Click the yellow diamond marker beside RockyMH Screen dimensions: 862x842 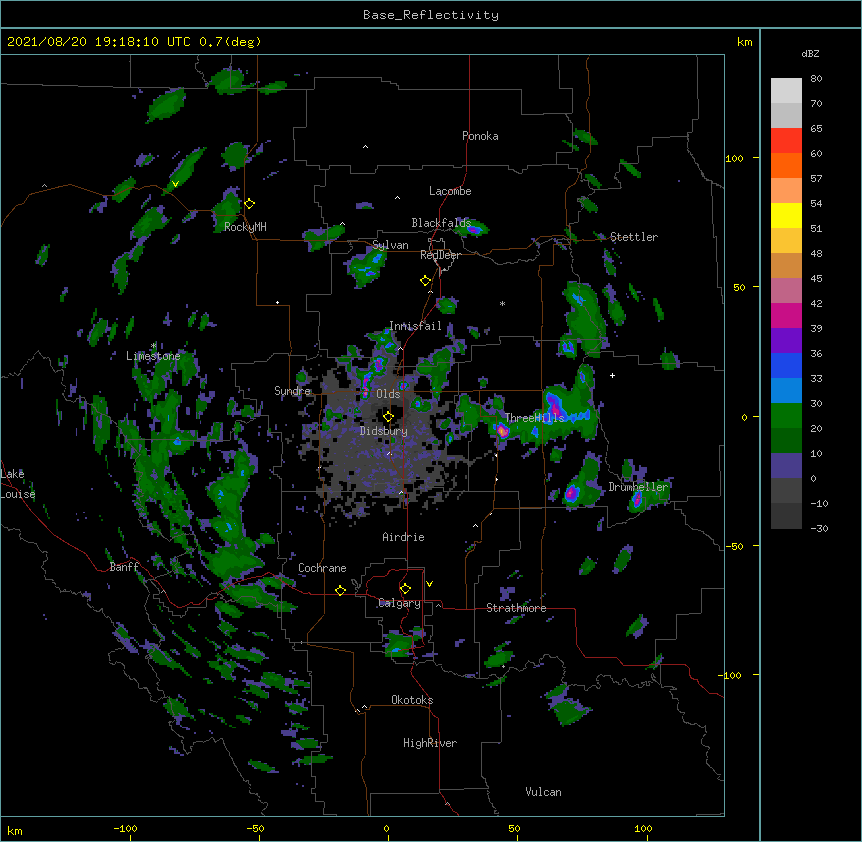tap(250, 204)
